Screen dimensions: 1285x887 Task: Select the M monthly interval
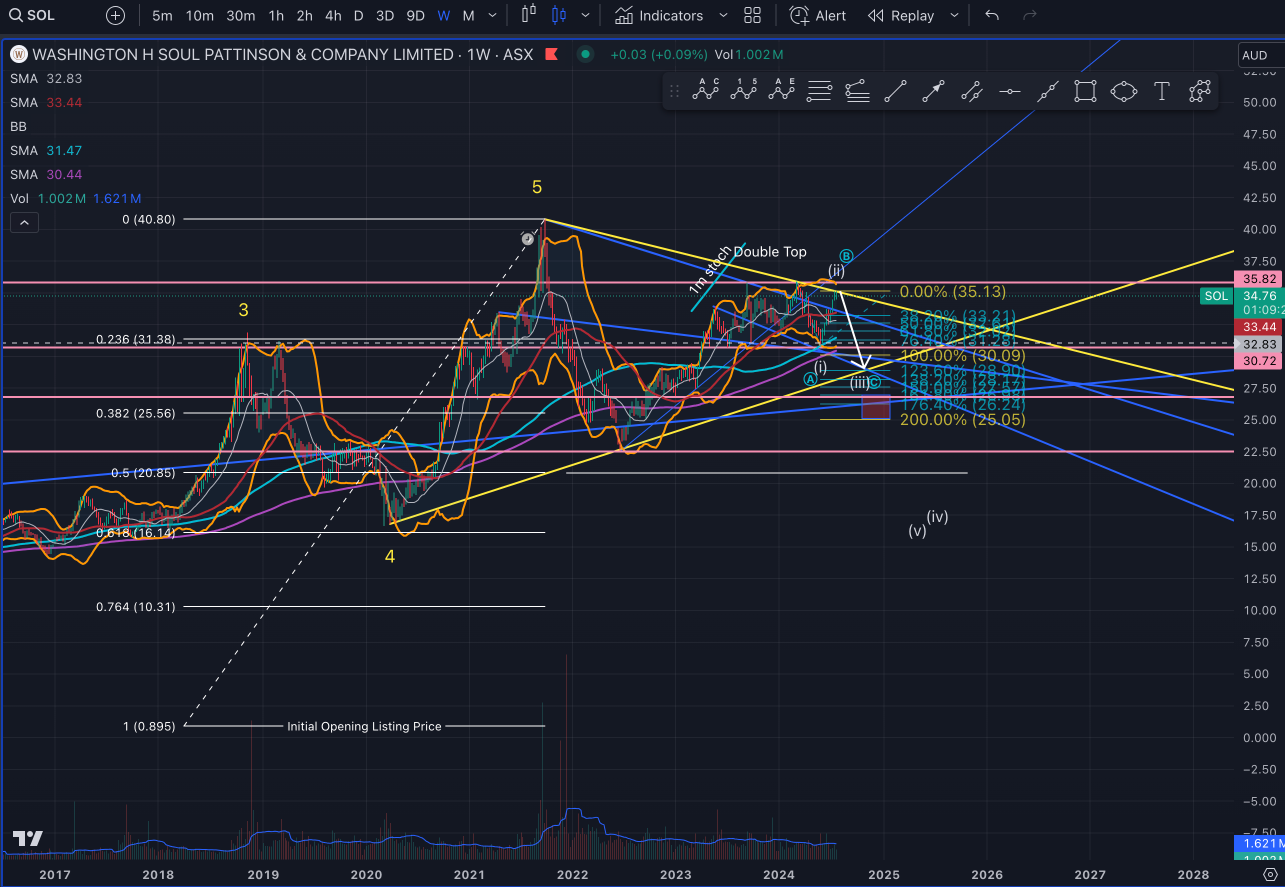click(468, 16)
